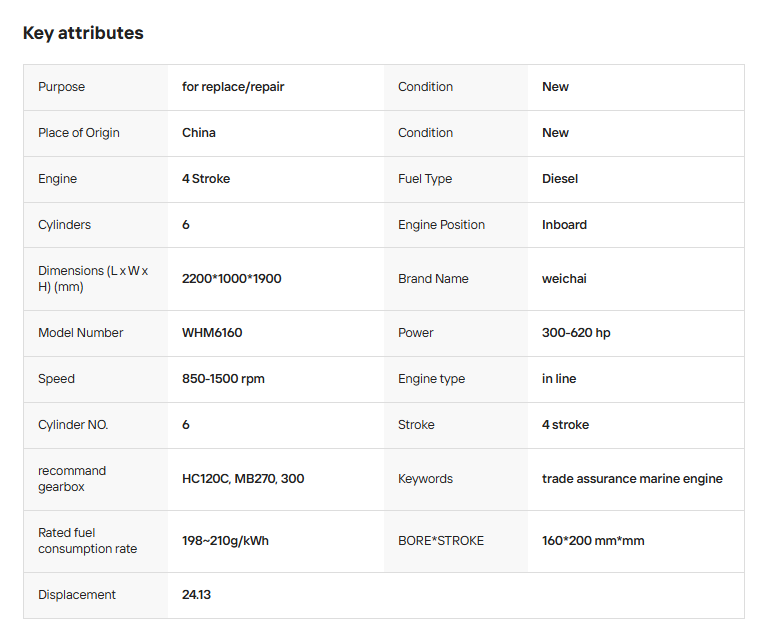
Task: Select the dimensions value 2200*1000*1900
Action: (232, 279)
